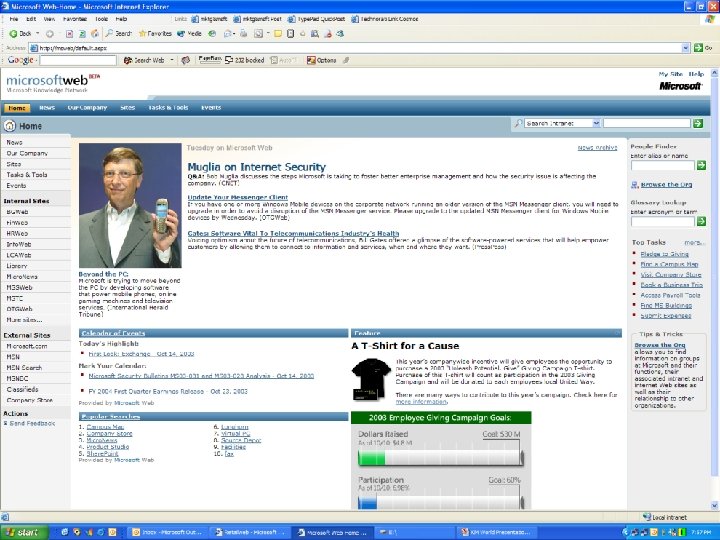Open the Mail button dropdown arrow
This screenshot has width=720, height=540.
(234, 34)
